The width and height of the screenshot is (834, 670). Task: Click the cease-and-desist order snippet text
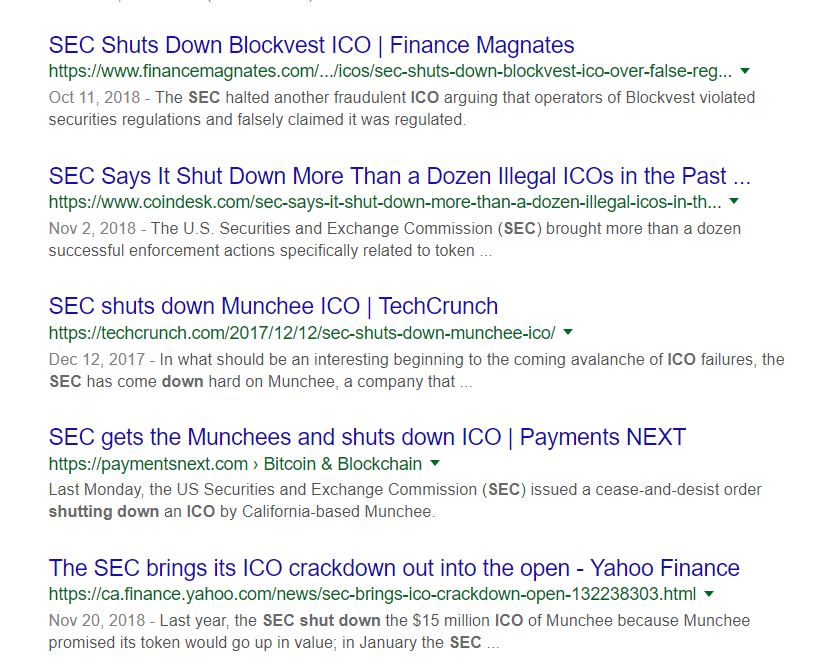405,500
